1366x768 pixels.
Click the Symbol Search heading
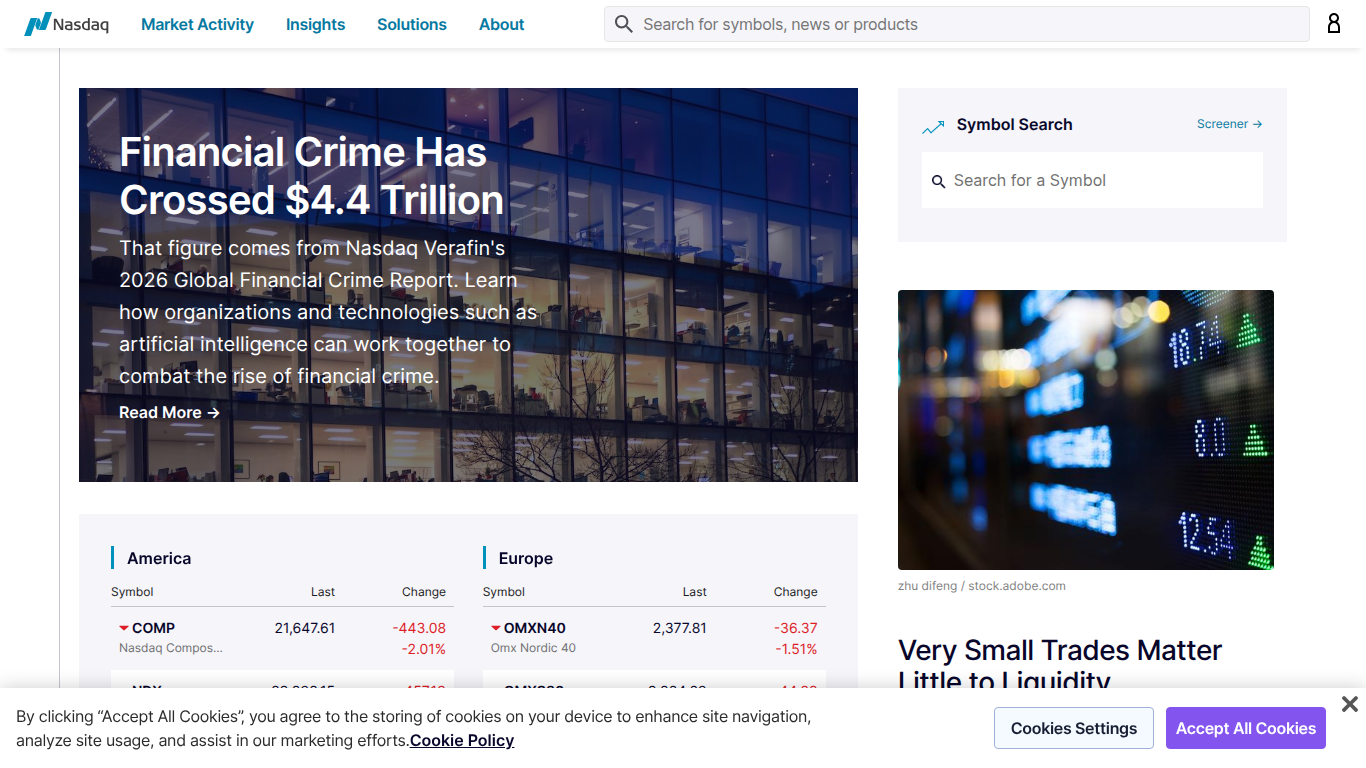pyautogui.click(x=1014, y=124)
